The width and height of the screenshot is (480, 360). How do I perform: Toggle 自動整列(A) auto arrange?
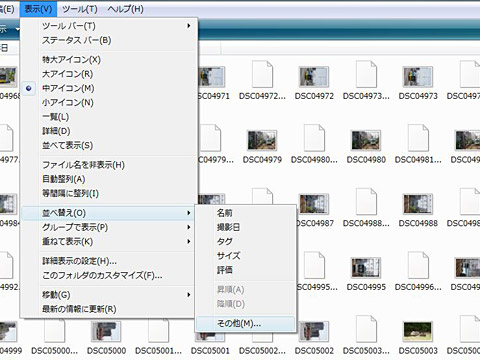pos(109,179)
